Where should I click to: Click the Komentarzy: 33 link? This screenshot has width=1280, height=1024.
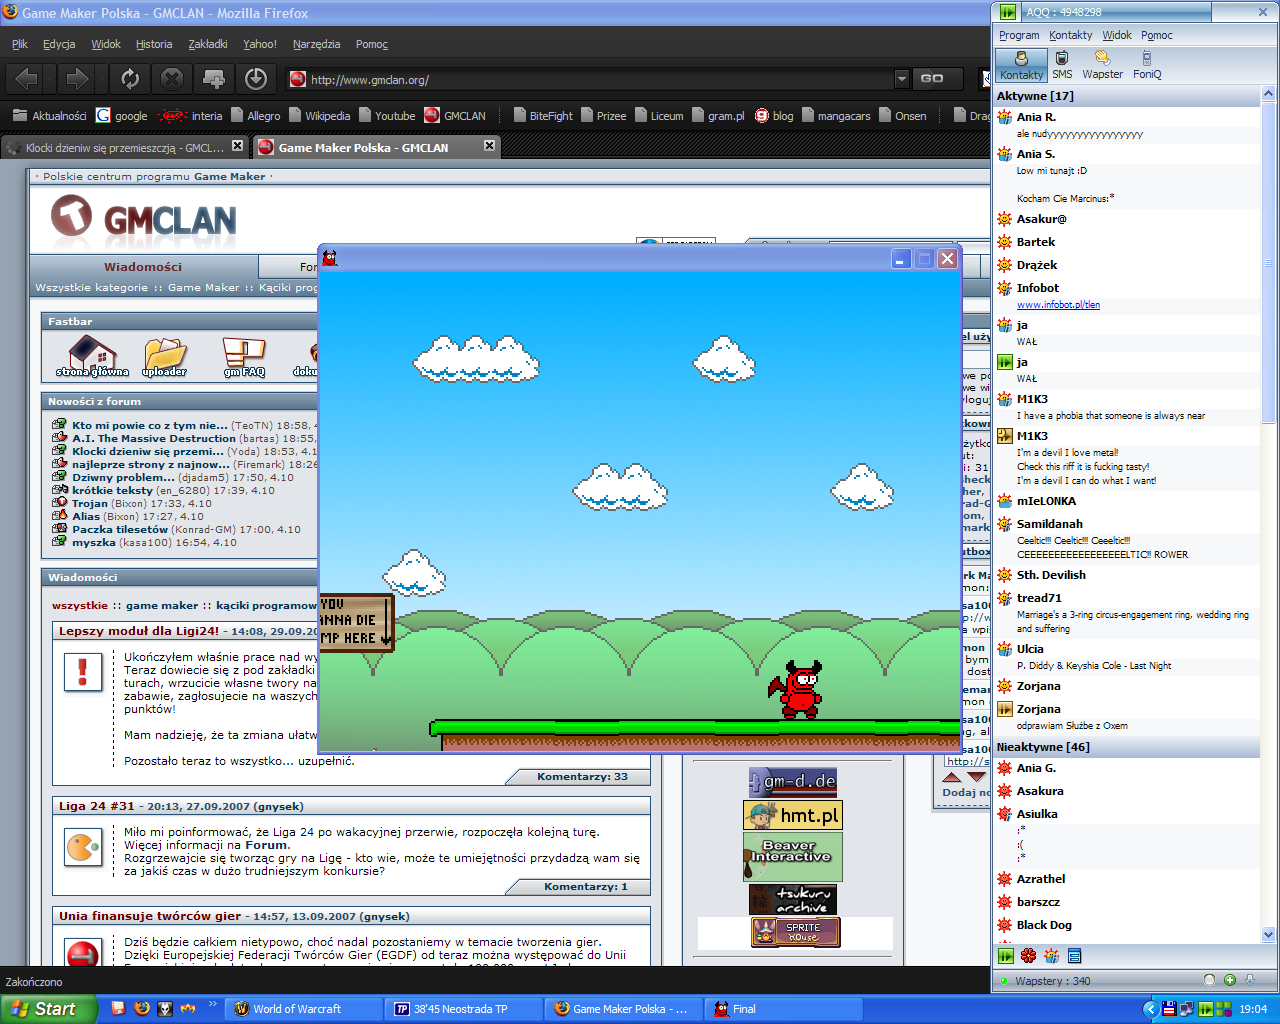pos(582,777)
